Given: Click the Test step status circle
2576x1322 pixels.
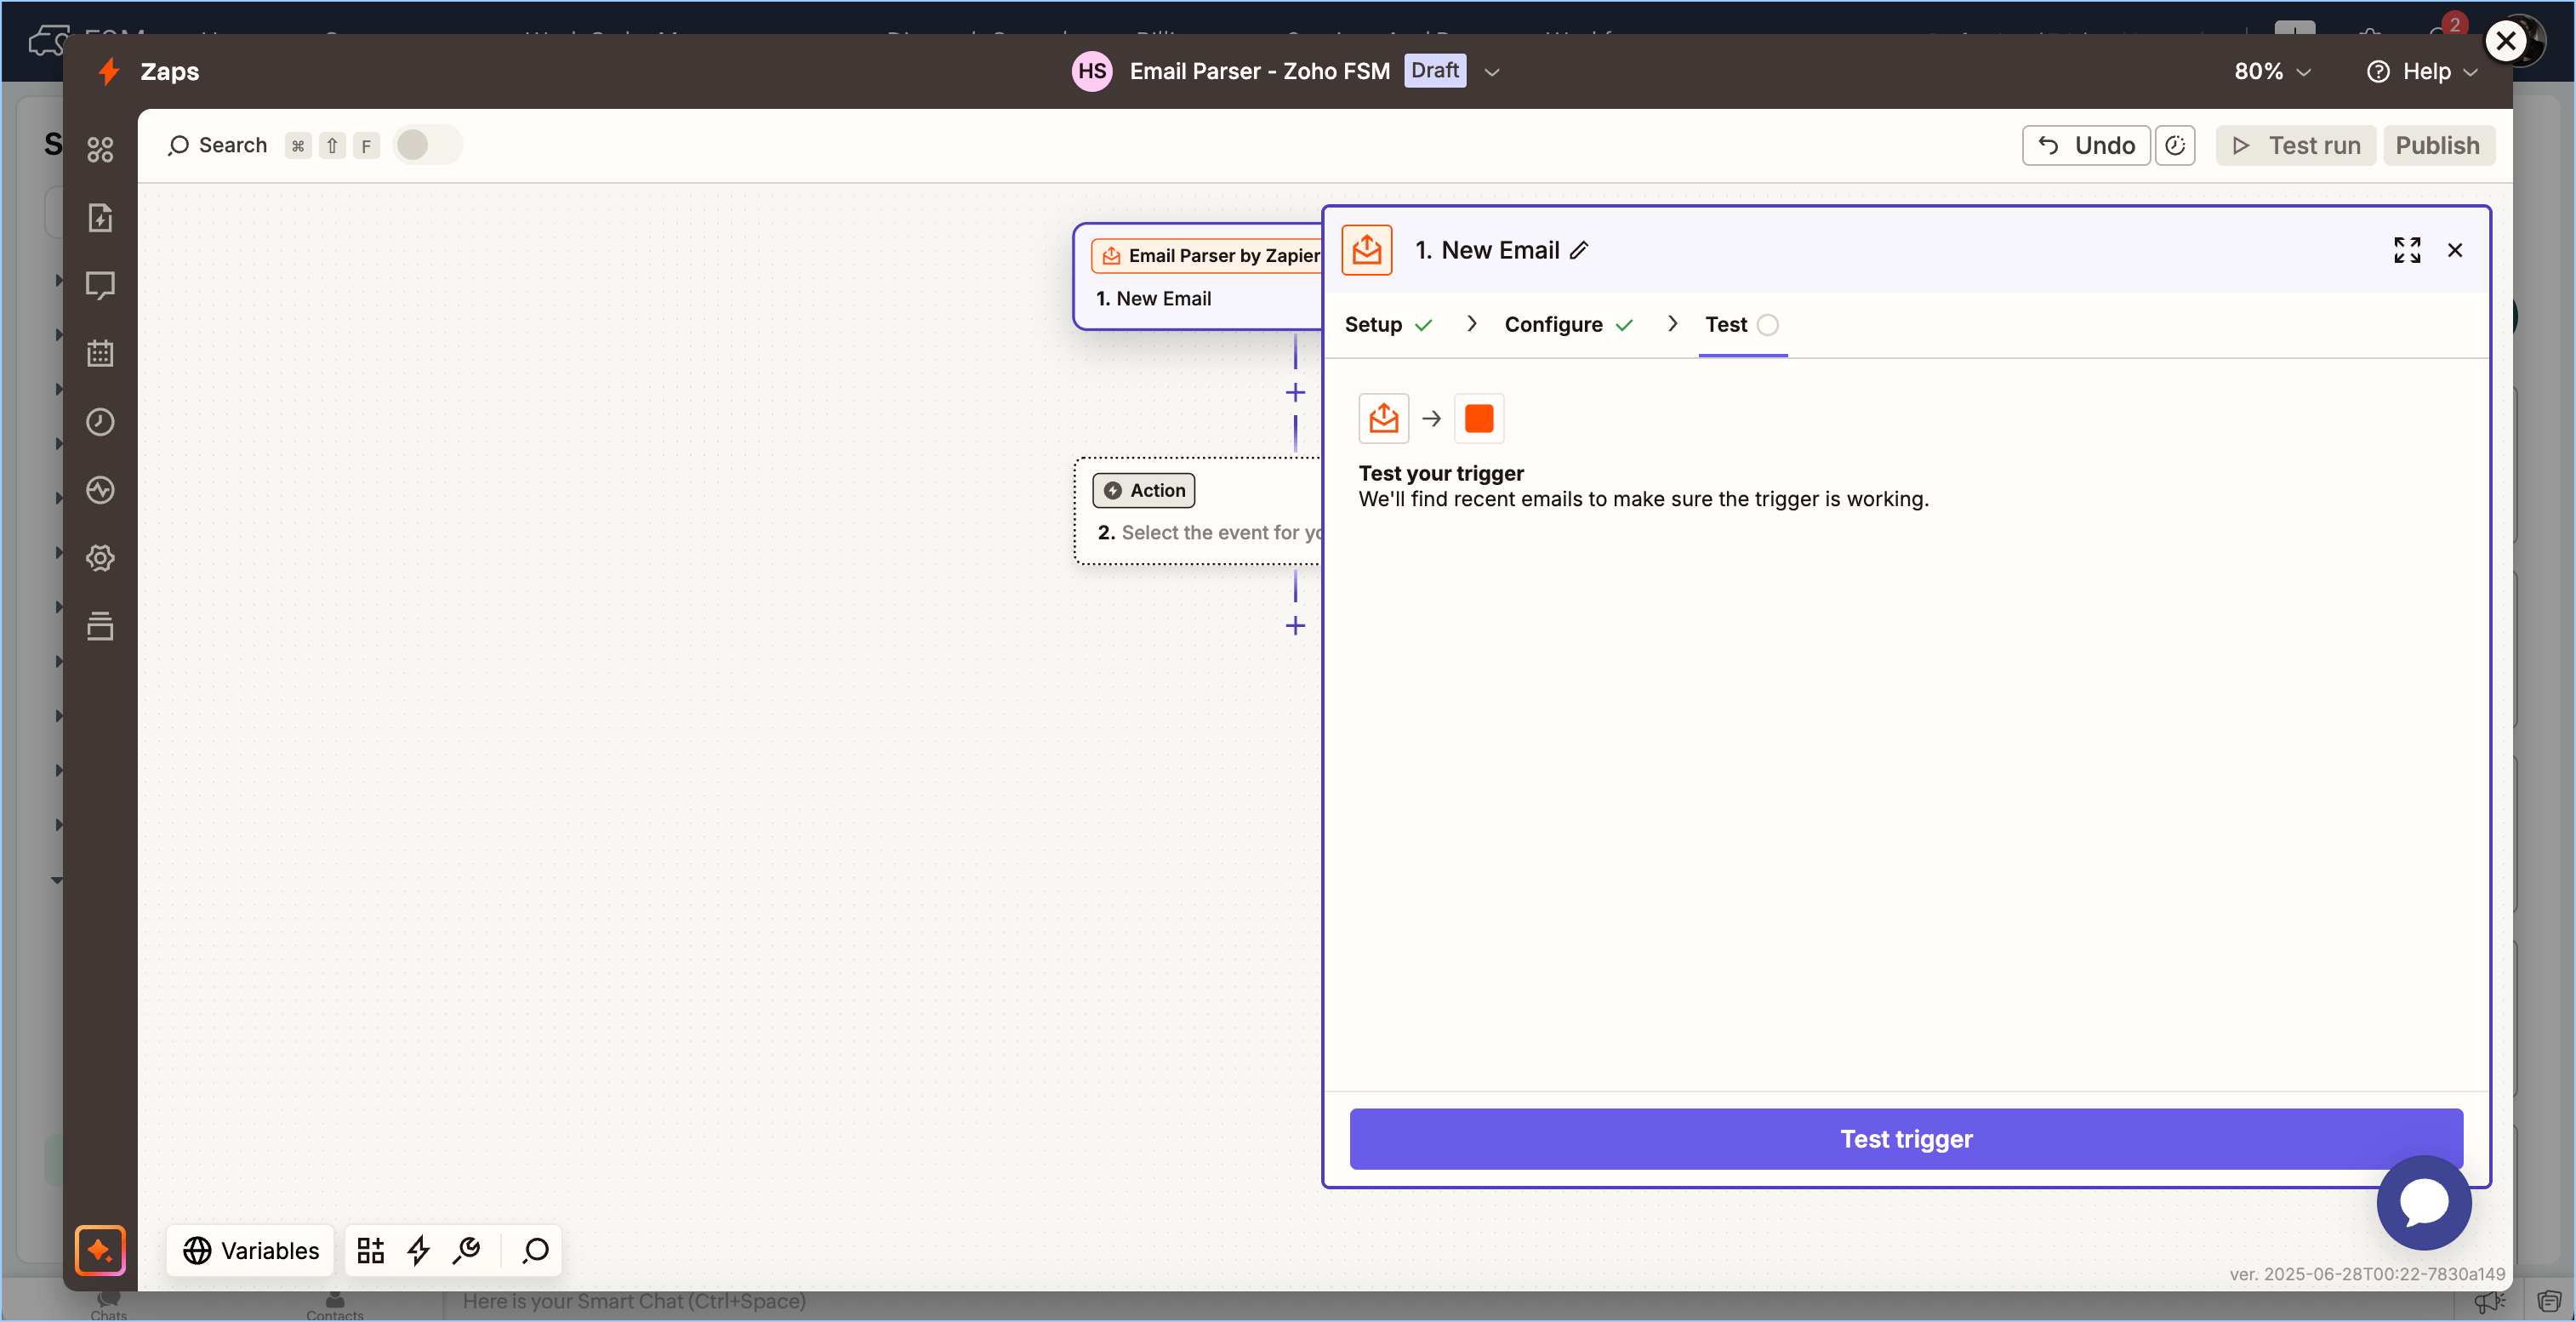Looking at the screenshot, I should [1767, 325].
